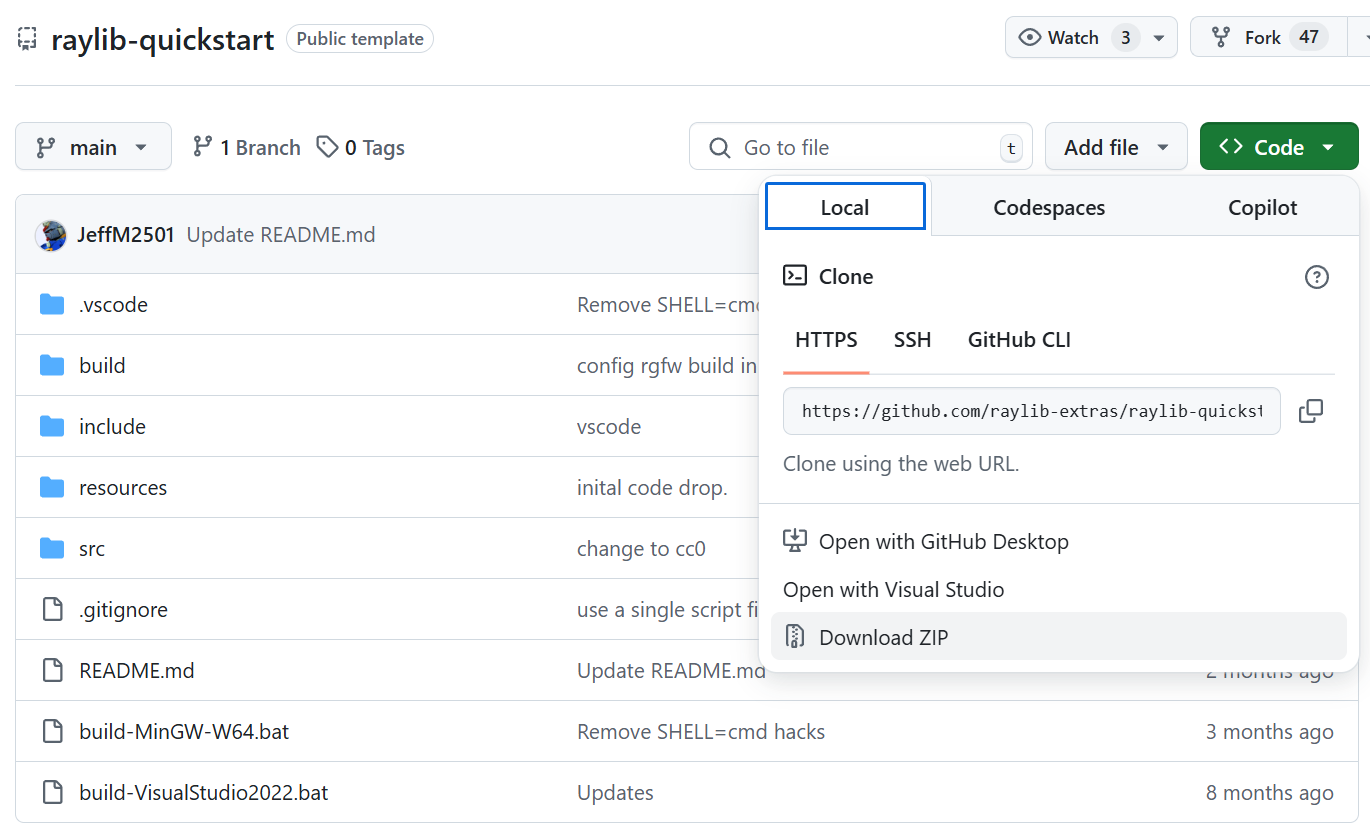Collapse the green Code dropdown button
The width and height of the screenshot is (1370, 832).
1278,147
